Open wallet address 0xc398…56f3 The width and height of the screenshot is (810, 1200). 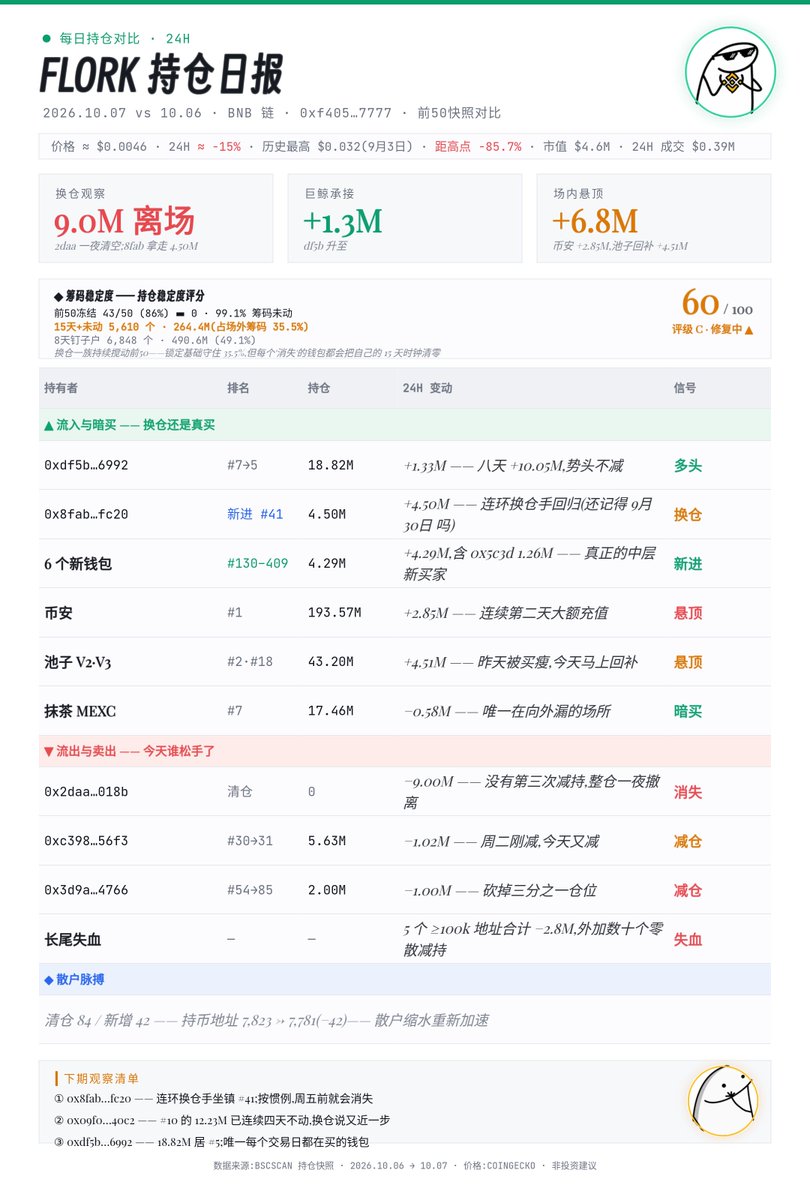[86, 841]
